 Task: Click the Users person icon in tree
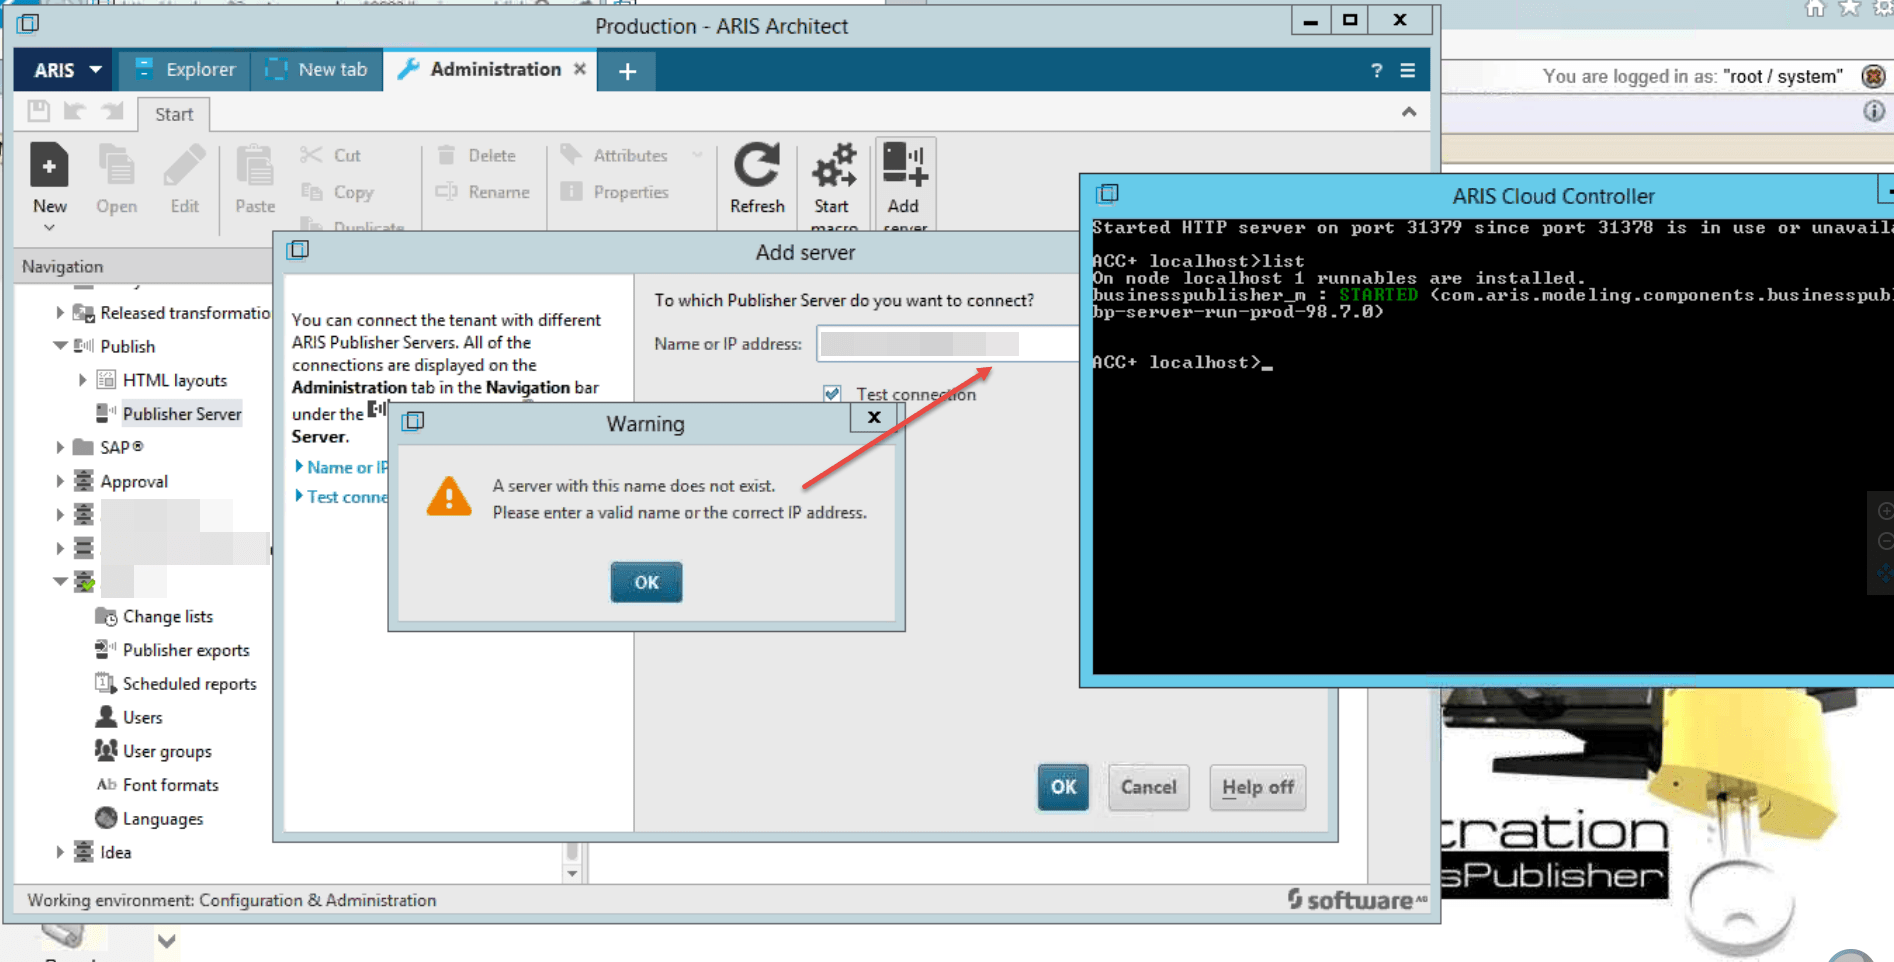[106, 716]
